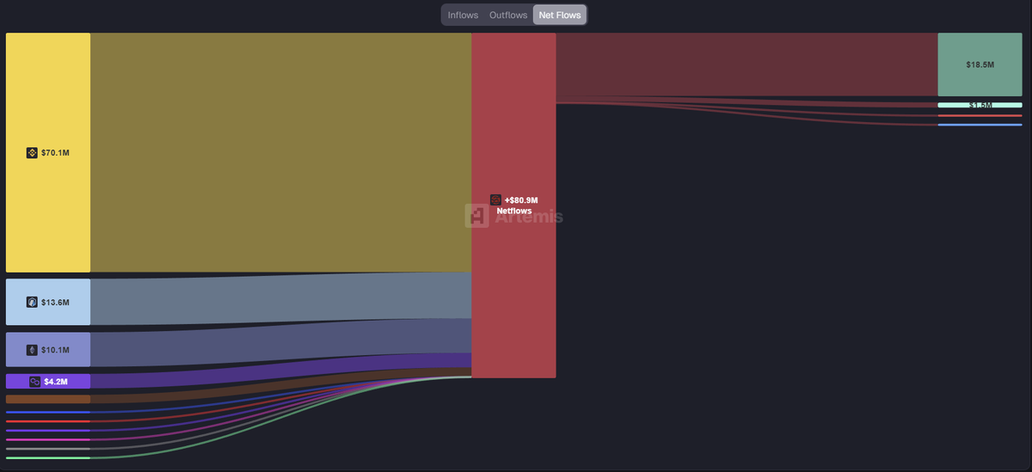Click the Polygon icon next to $4.2M

coord(35,381)
